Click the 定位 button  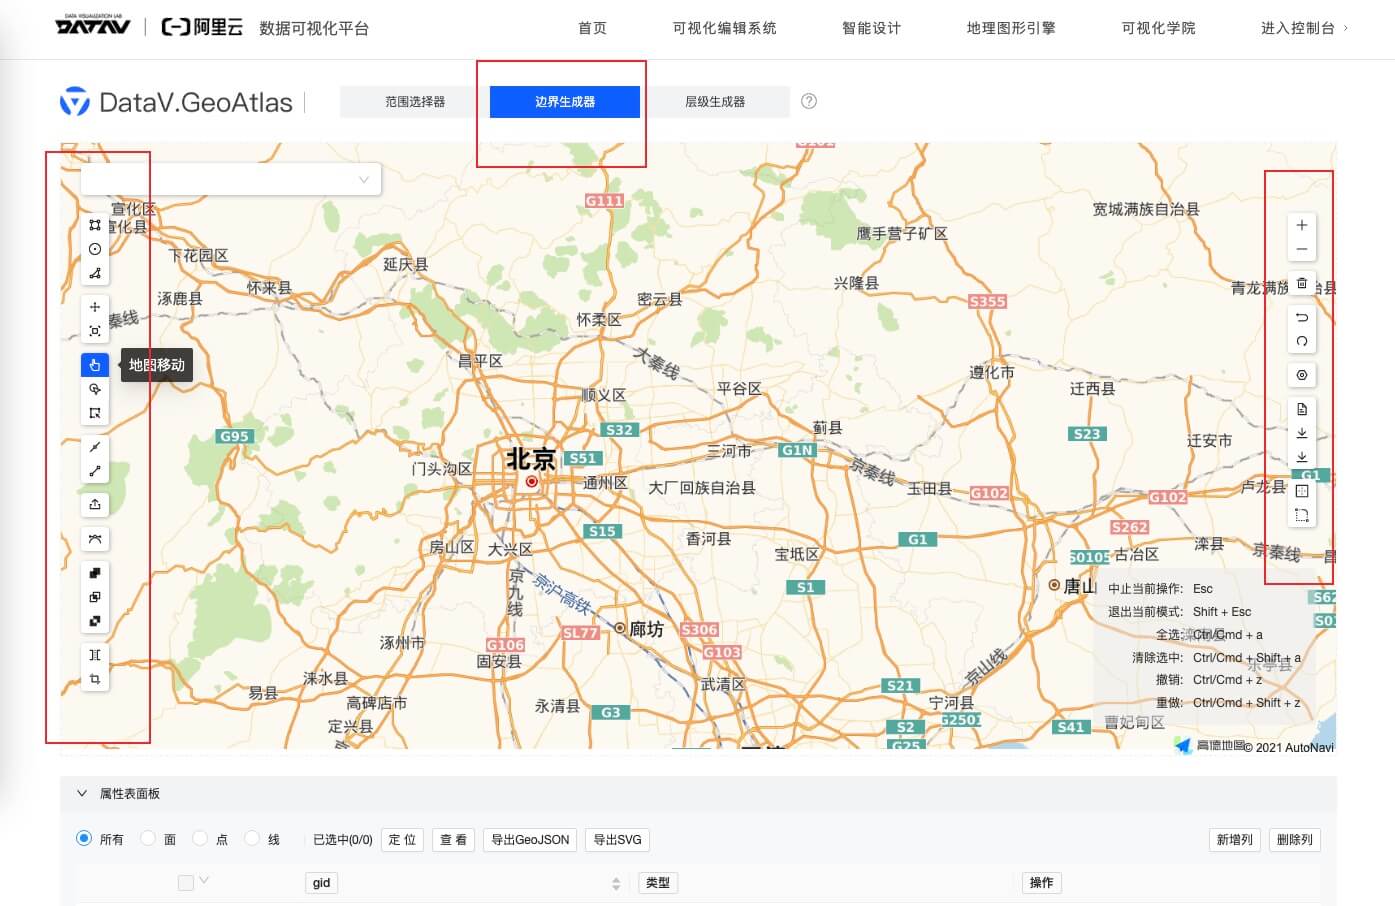tap(402, 840)
